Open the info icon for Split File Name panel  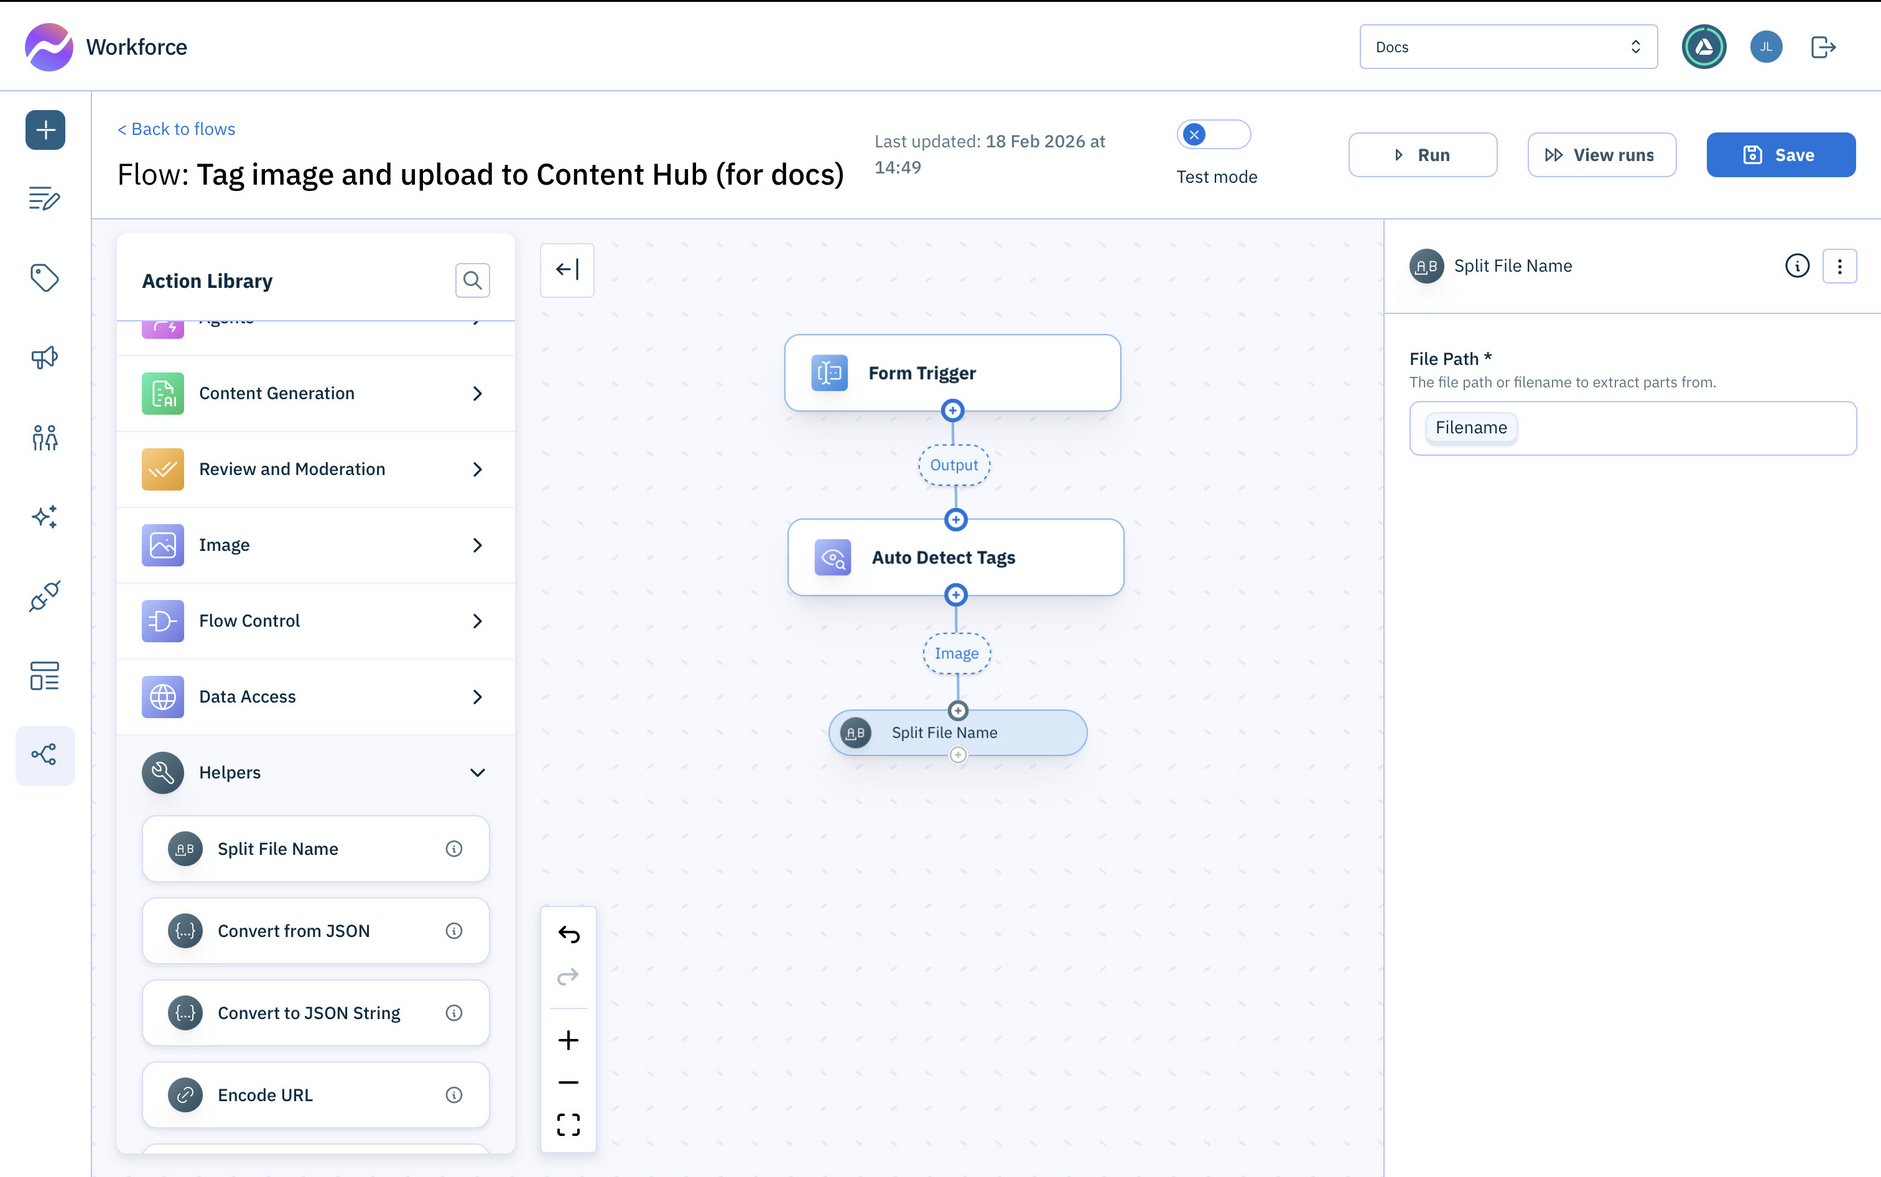(1797, 266)
